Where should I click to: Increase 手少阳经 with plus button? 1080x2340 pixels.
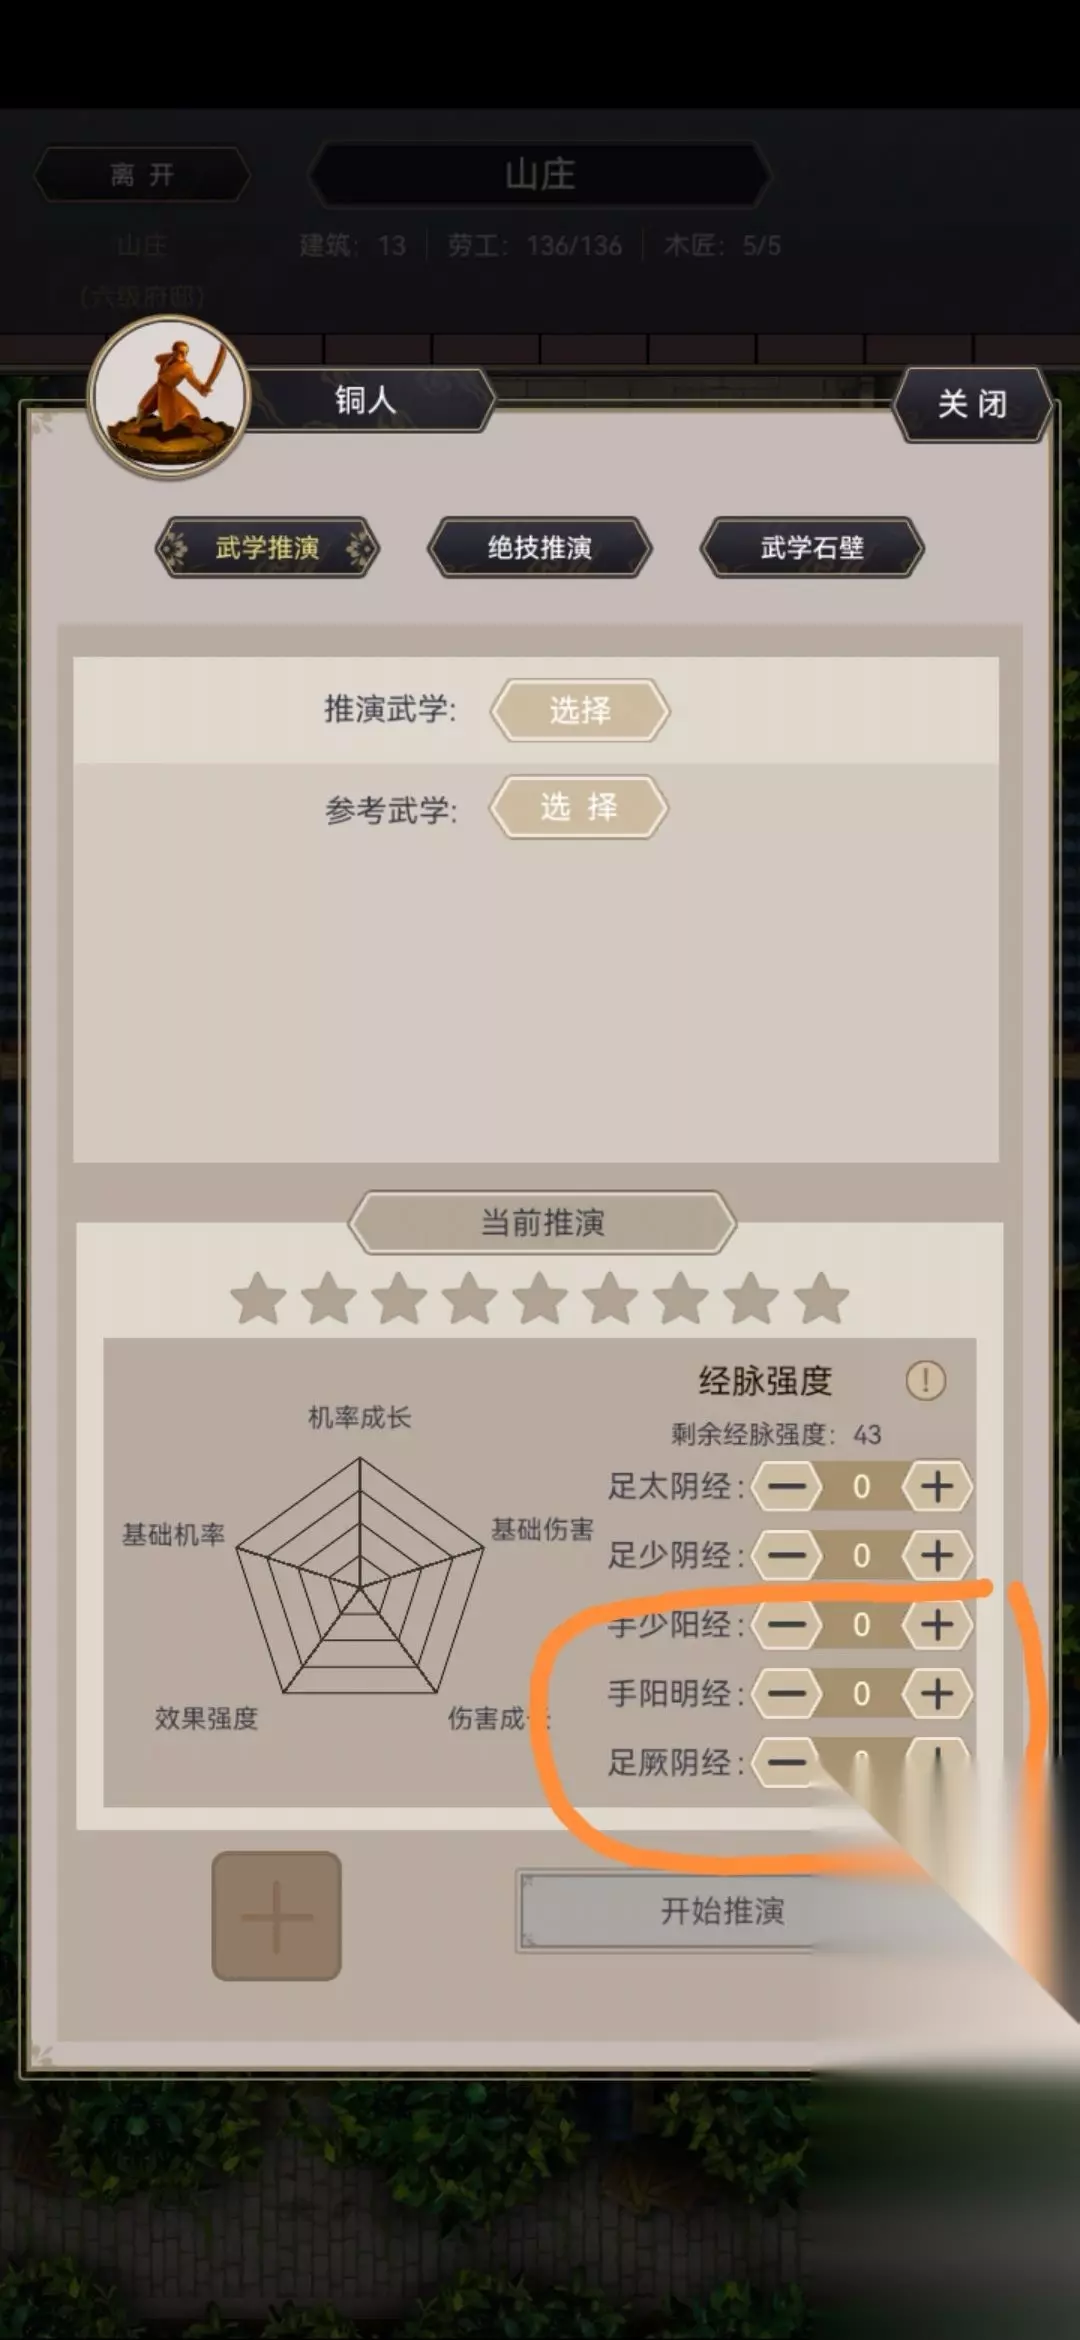click(x=936, y=1624)
